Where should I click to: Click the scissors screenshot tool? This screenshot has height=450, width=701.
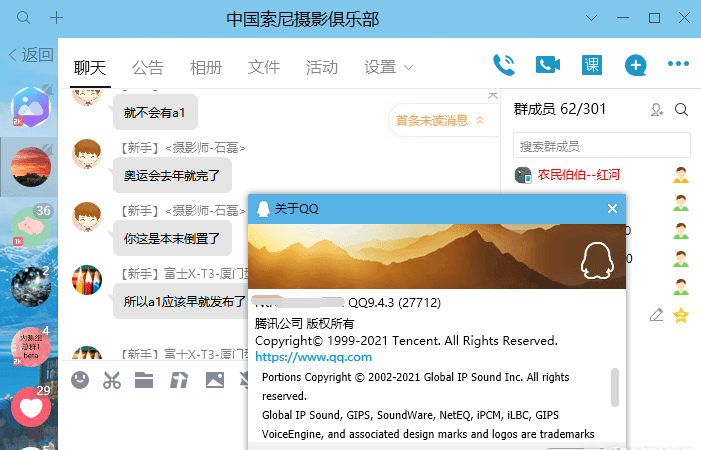112,380
